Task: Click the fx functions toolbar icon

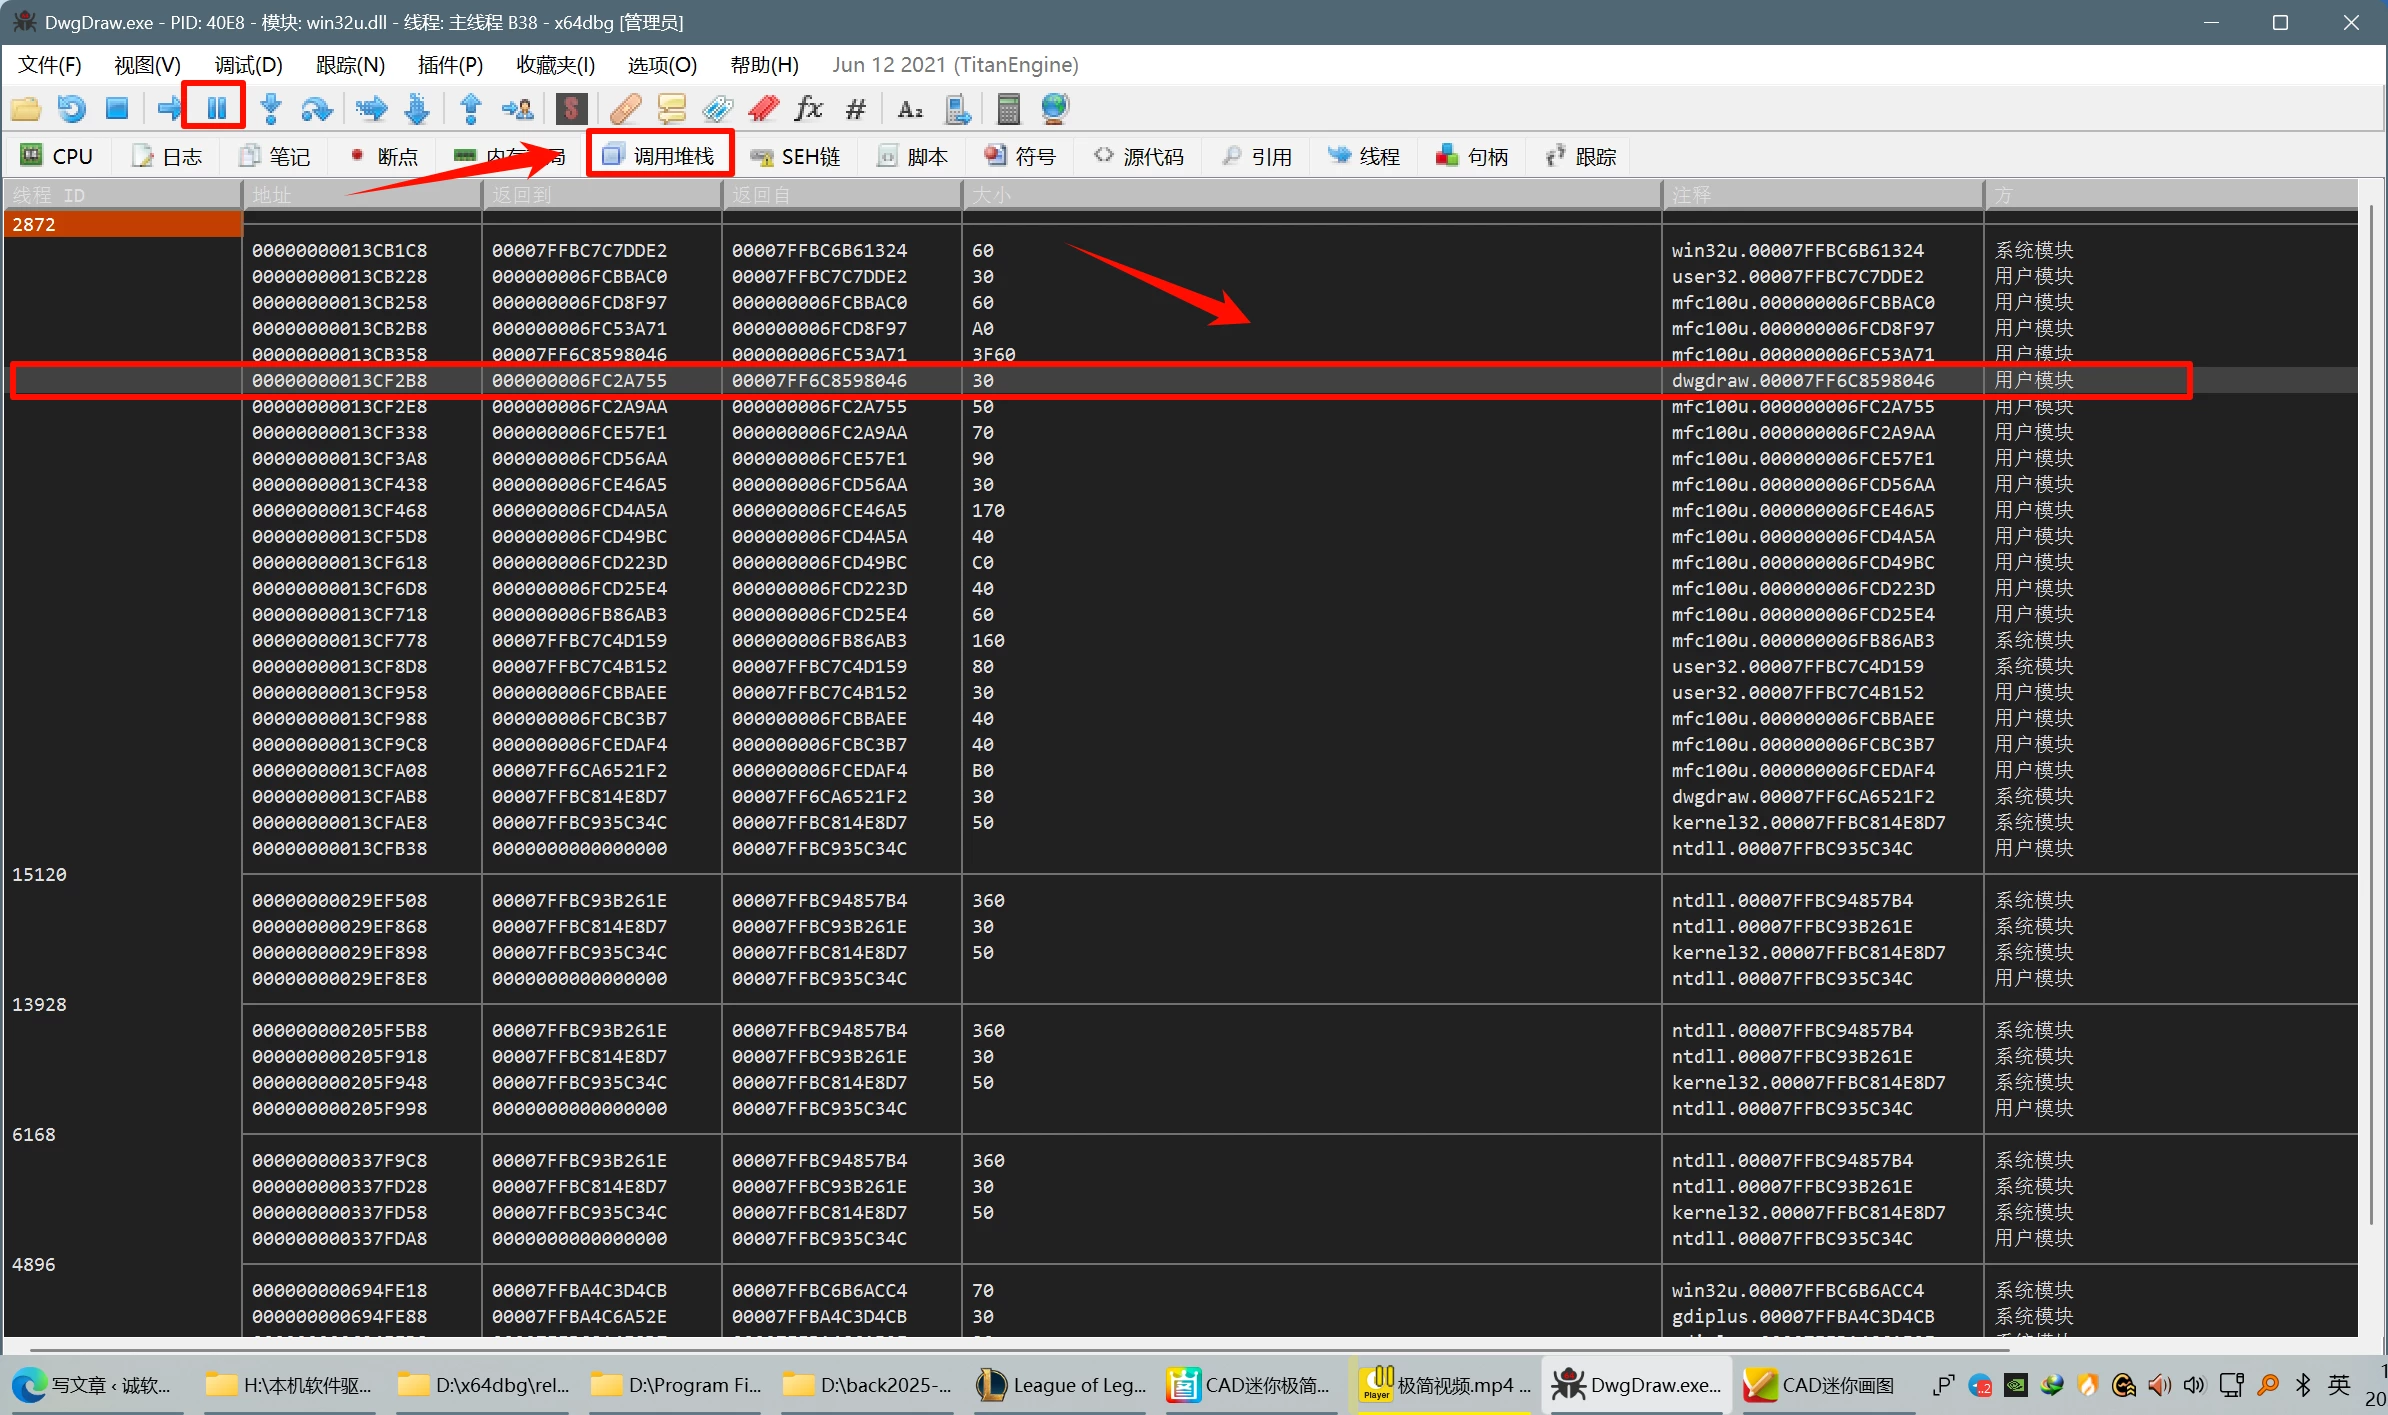Action: coord(808,108)
